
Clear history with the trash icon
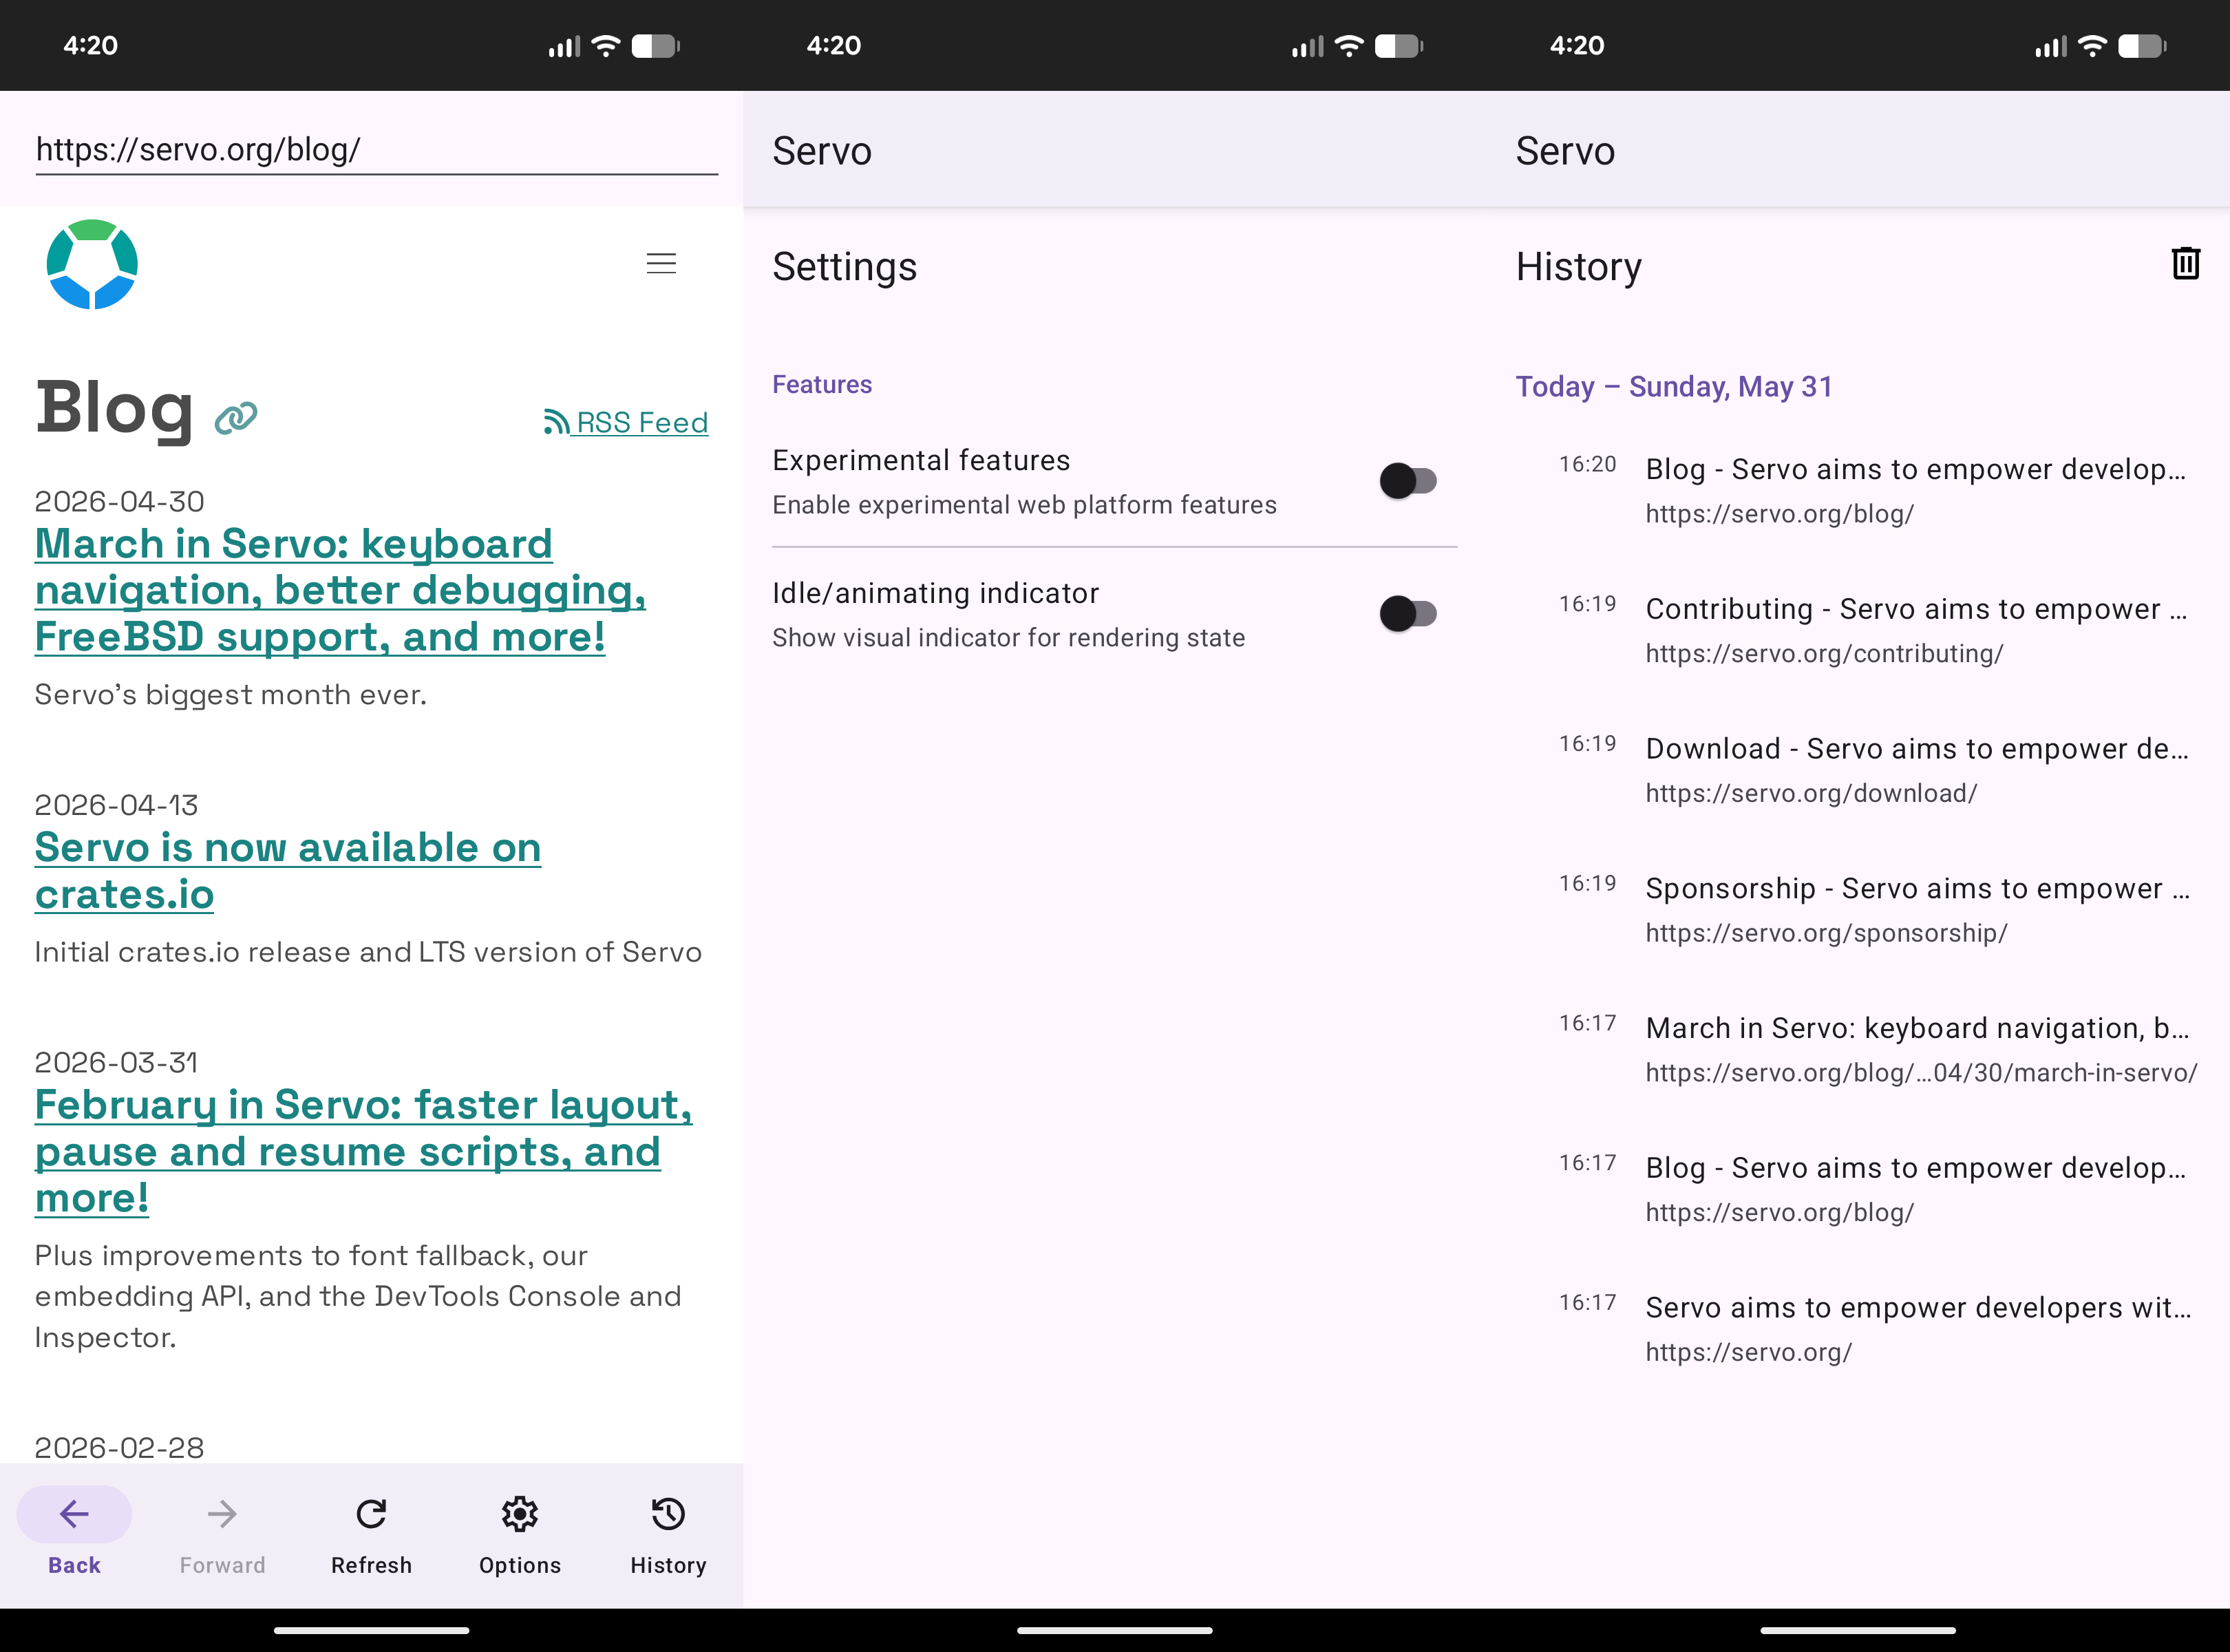click(2186, 264)
